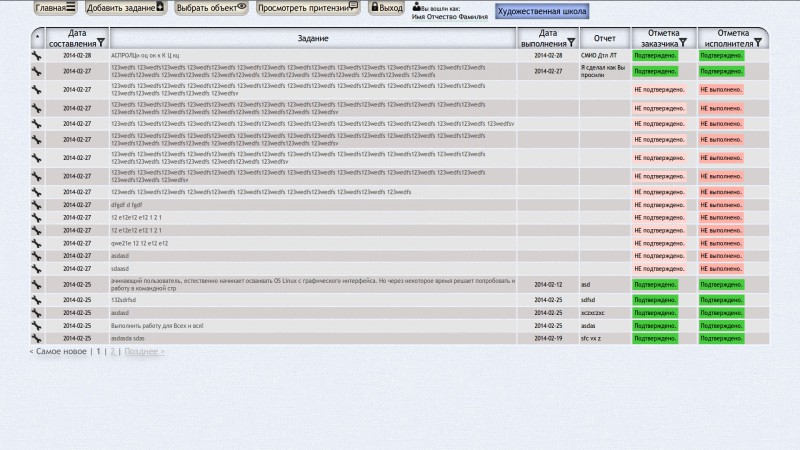
Task: Open the Главная menu button
Action: (55, 8)
